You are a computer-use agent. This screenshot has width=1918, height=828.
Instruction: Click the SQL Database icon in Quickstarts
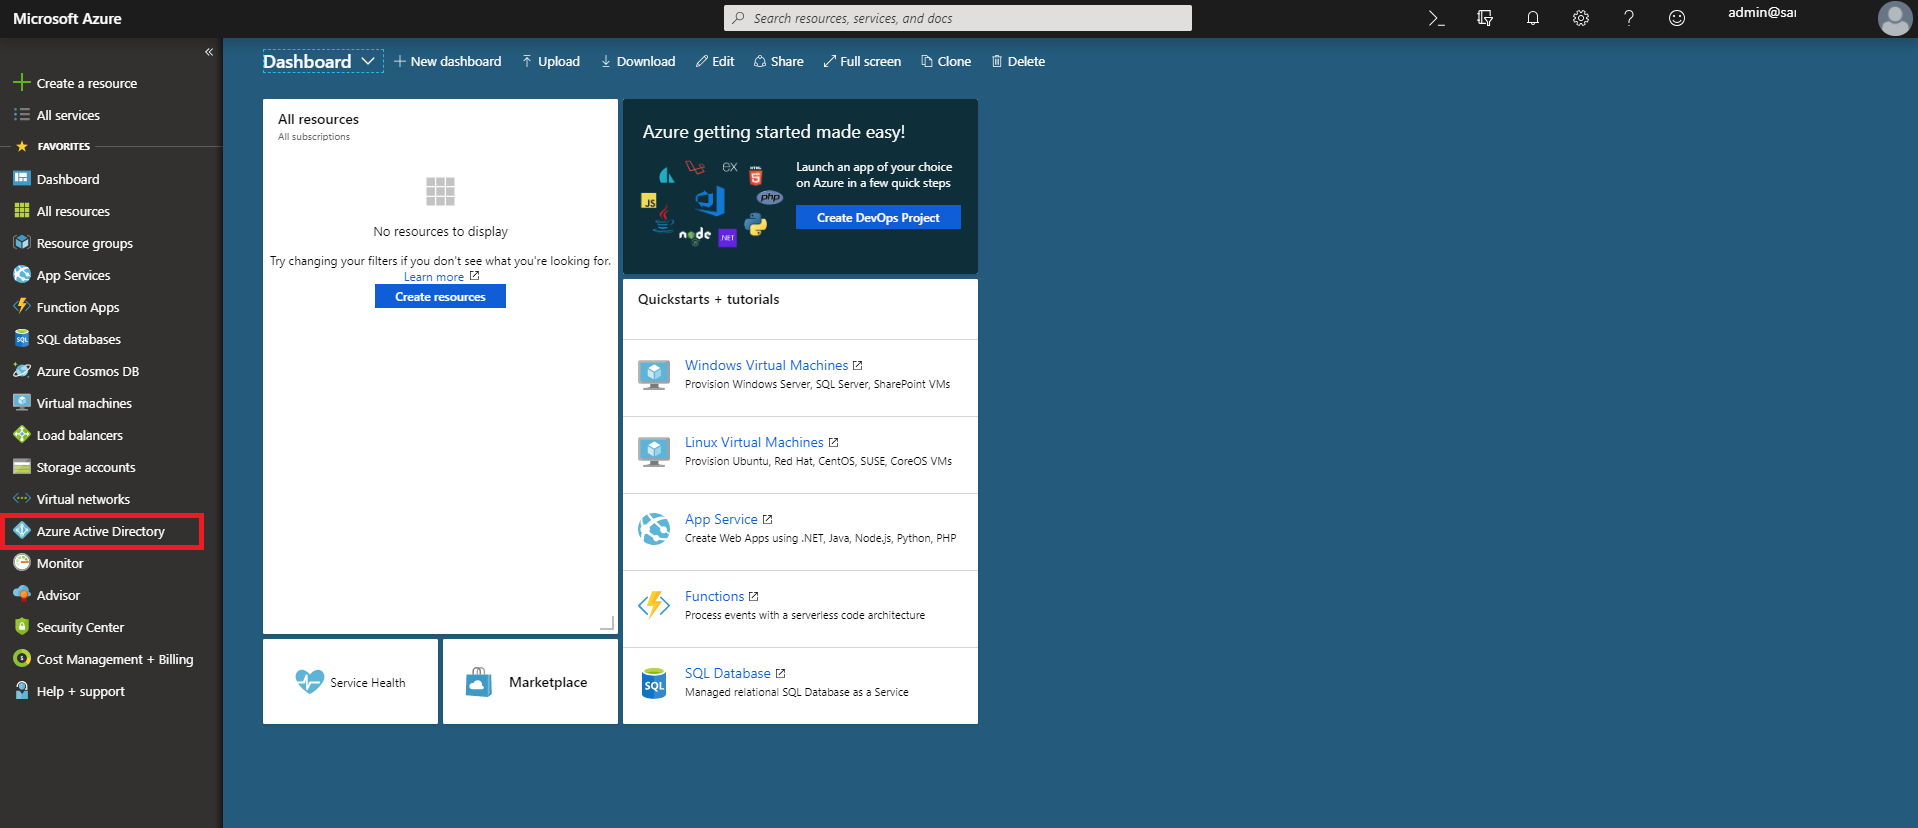coord(654,684)
